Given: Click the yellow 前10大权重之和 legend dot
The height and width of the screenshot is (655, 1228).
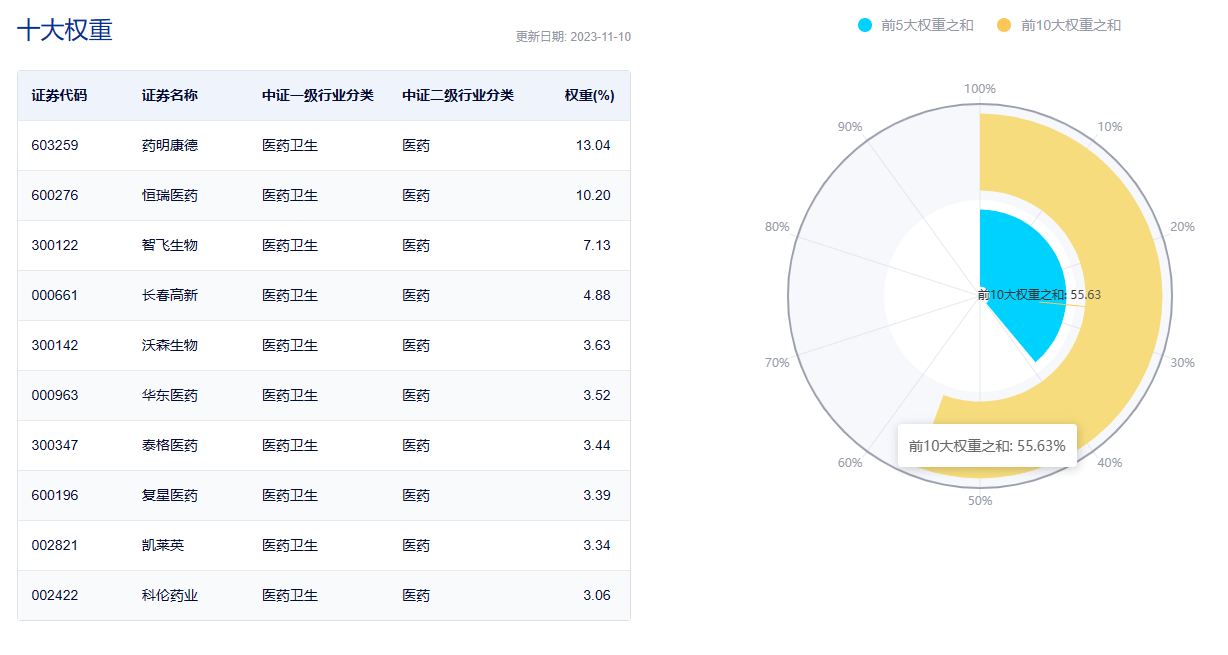Looking at the screenshot, I should click(1005, 25).
